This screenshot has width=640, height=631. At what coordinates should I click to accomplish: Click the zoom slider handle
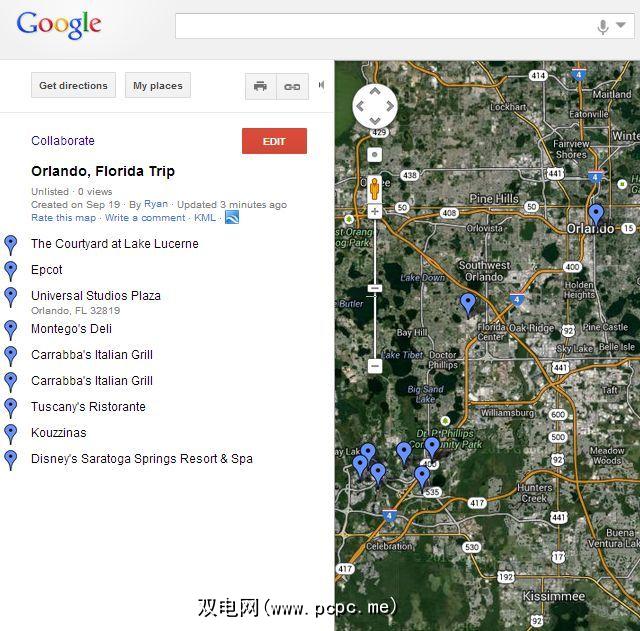tap(375, 288)
